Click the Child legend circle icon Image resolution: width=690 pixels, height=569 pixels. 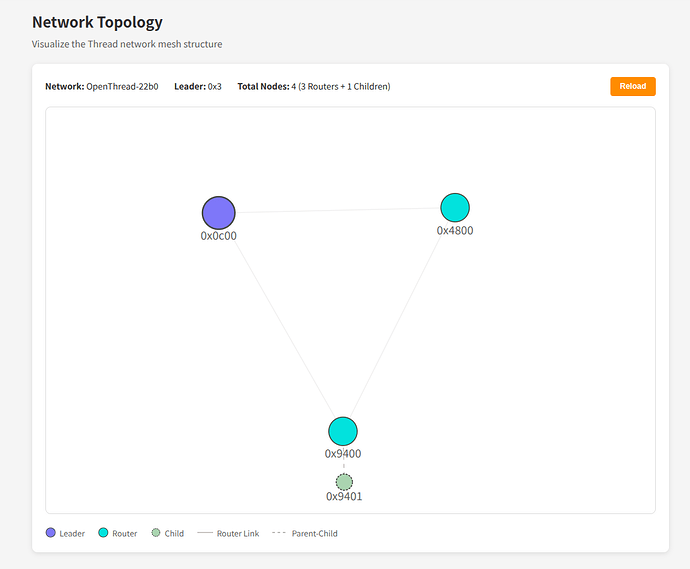tap(156, 533)
